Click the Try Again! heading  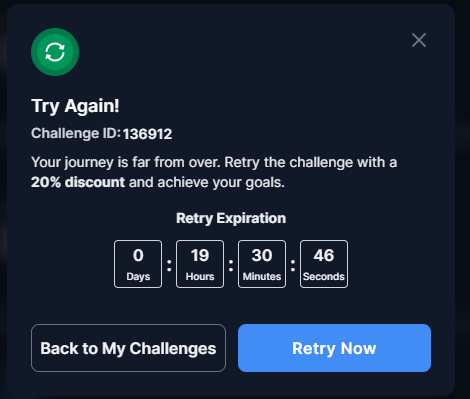pyautogui.click(x=75, y=106)
